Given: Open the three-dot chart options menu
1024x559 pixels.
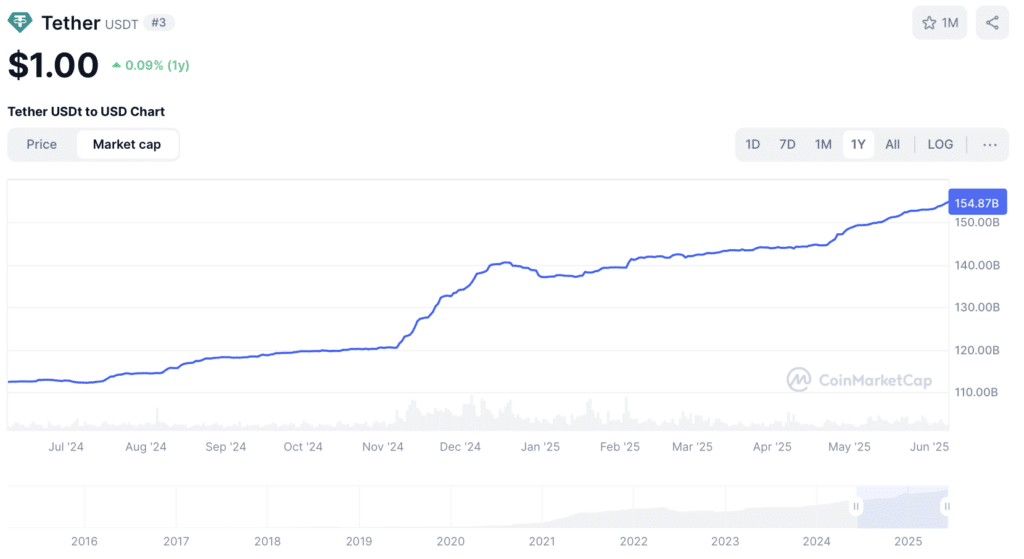Looking at the screenshot, I should 989,144.
